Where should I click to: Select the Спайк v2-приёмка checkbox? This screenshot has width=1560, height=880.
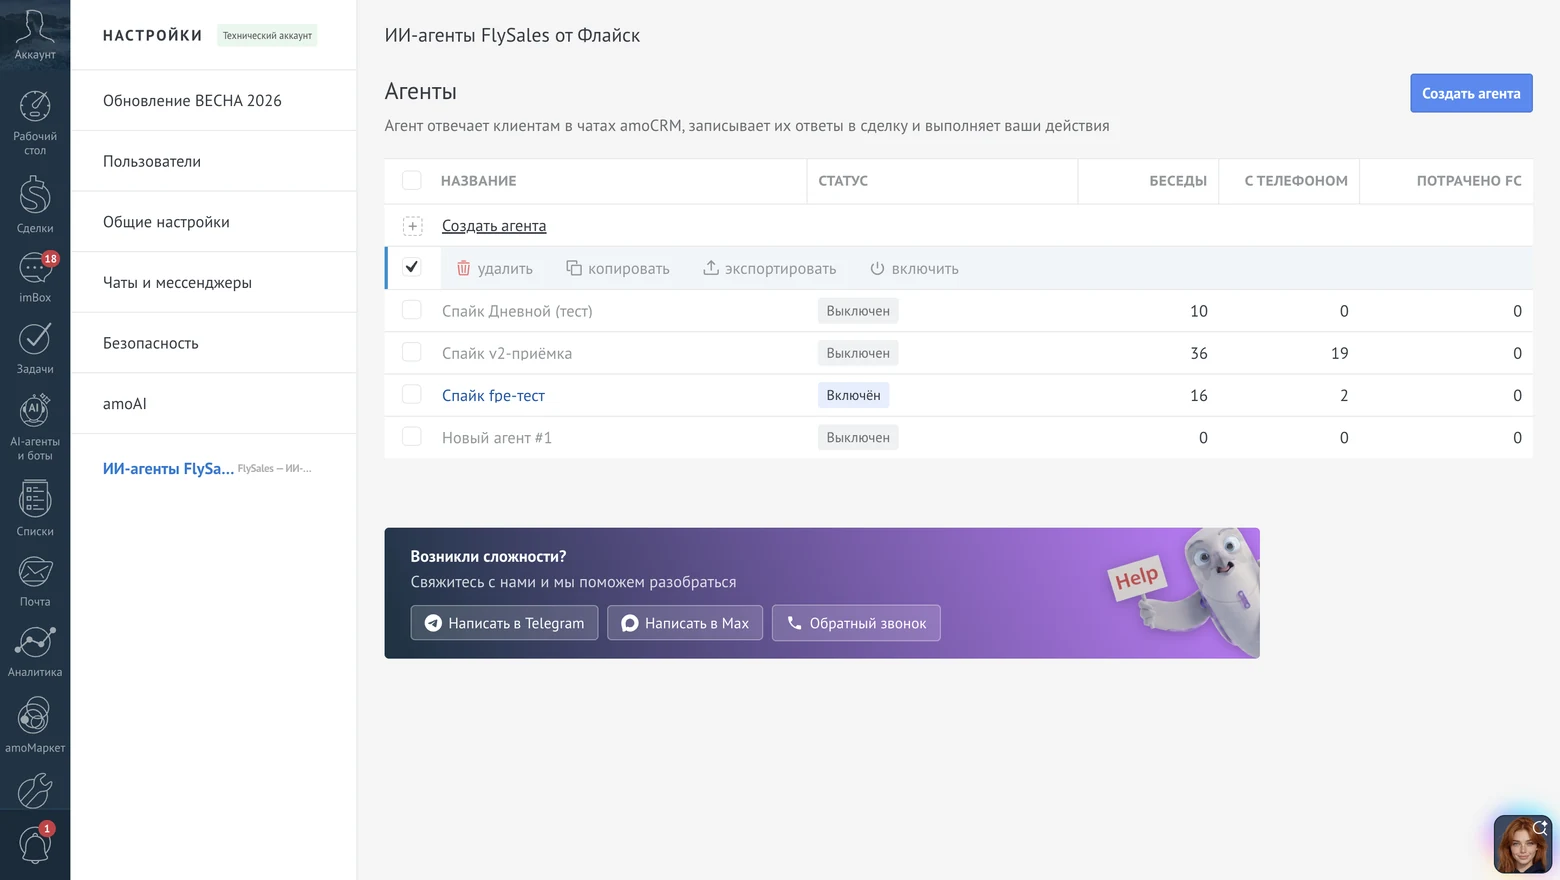click(412, 352)
